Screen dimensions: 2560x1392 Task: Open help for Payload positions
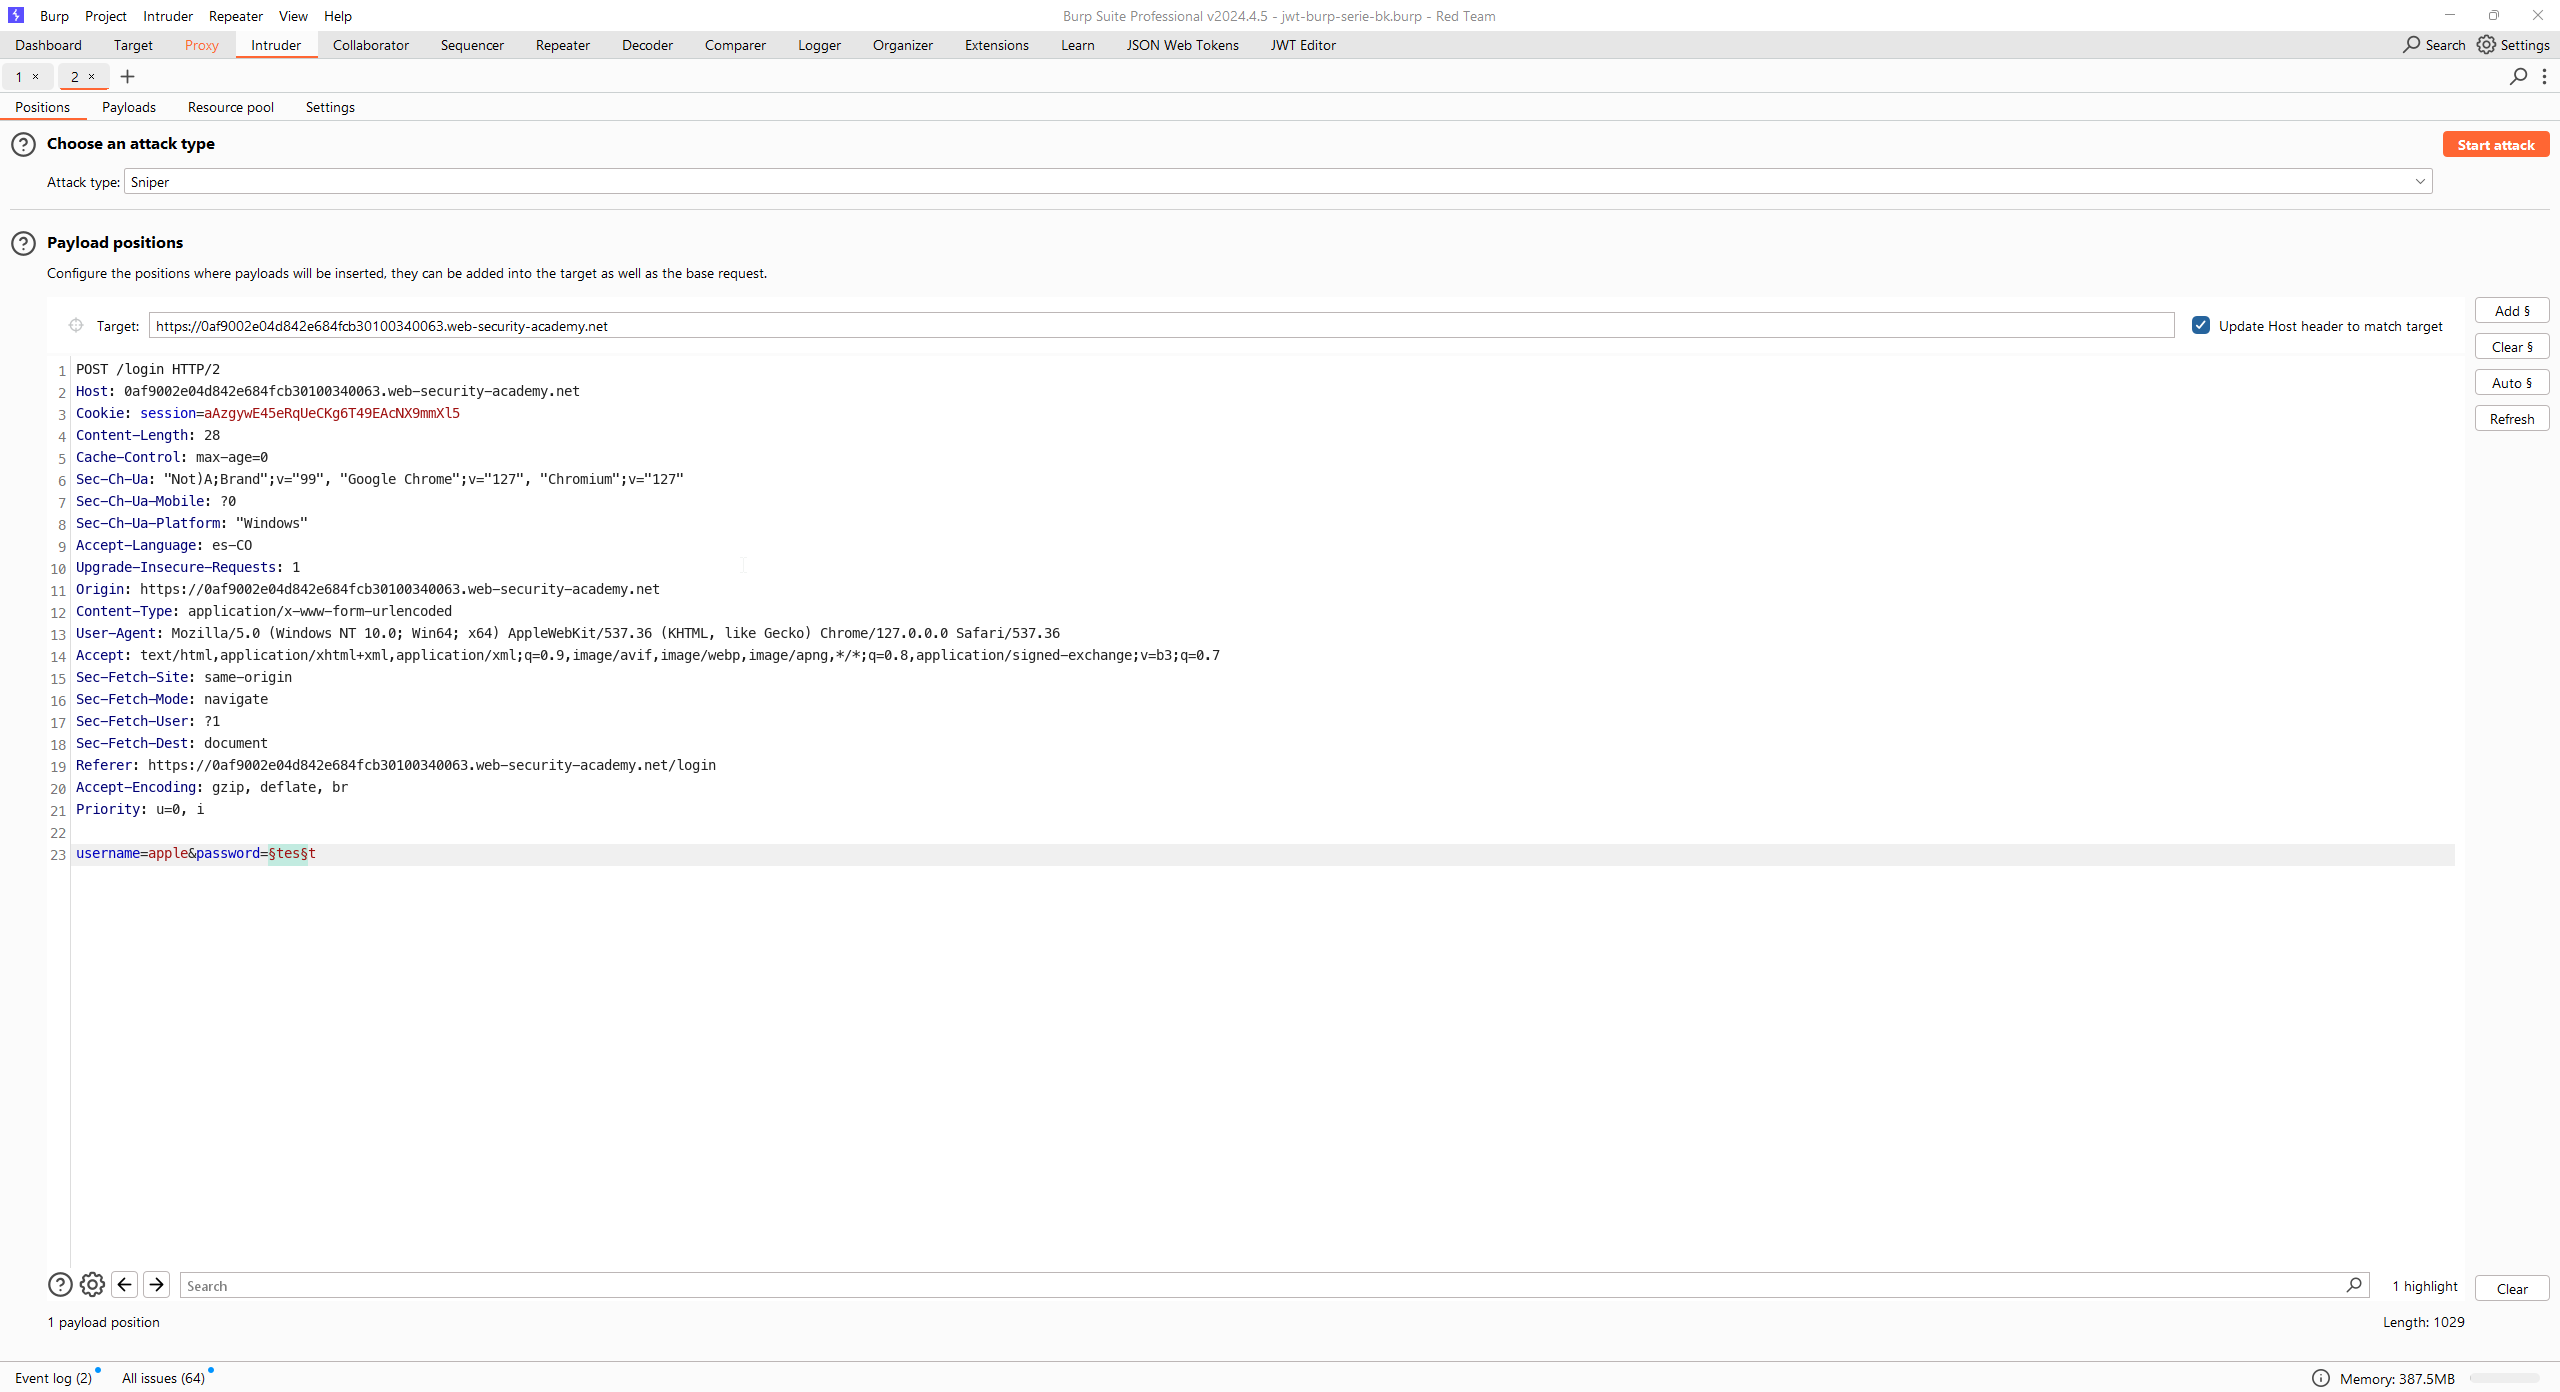coord(23,243)
